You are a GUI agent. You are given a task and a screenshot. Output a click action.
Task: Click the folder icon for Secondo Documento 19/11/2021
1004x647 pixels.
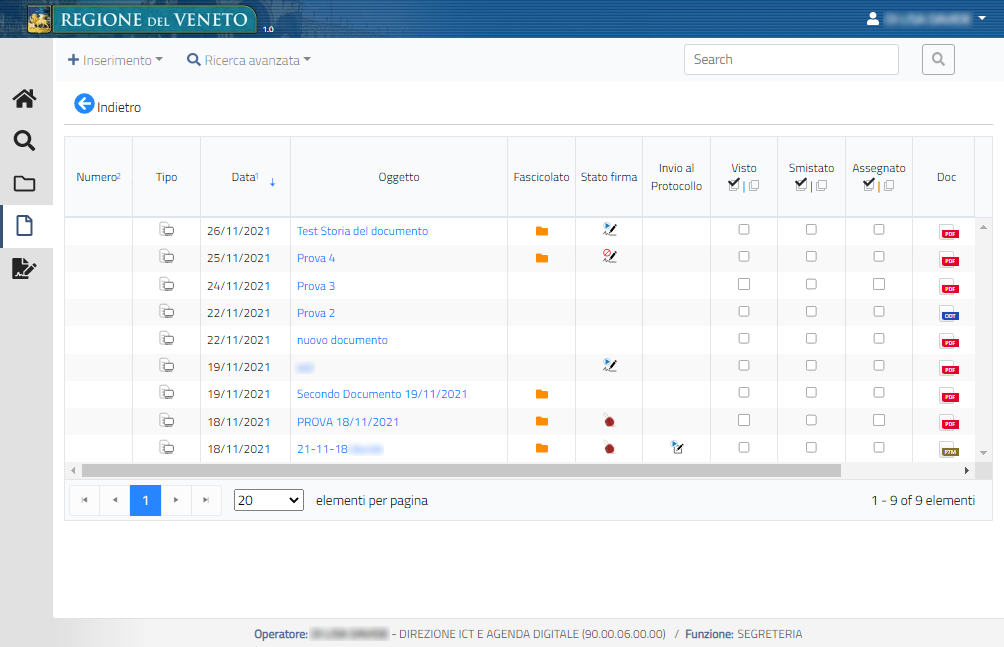542,394
